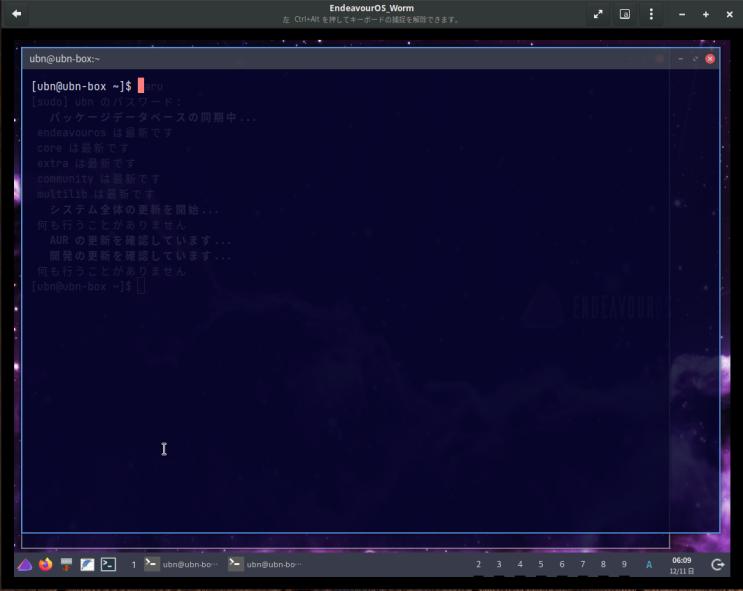The width and height of the screenshot is (743, 591).
Task: Switch to workspace 6
Action: tap(562, 564)
